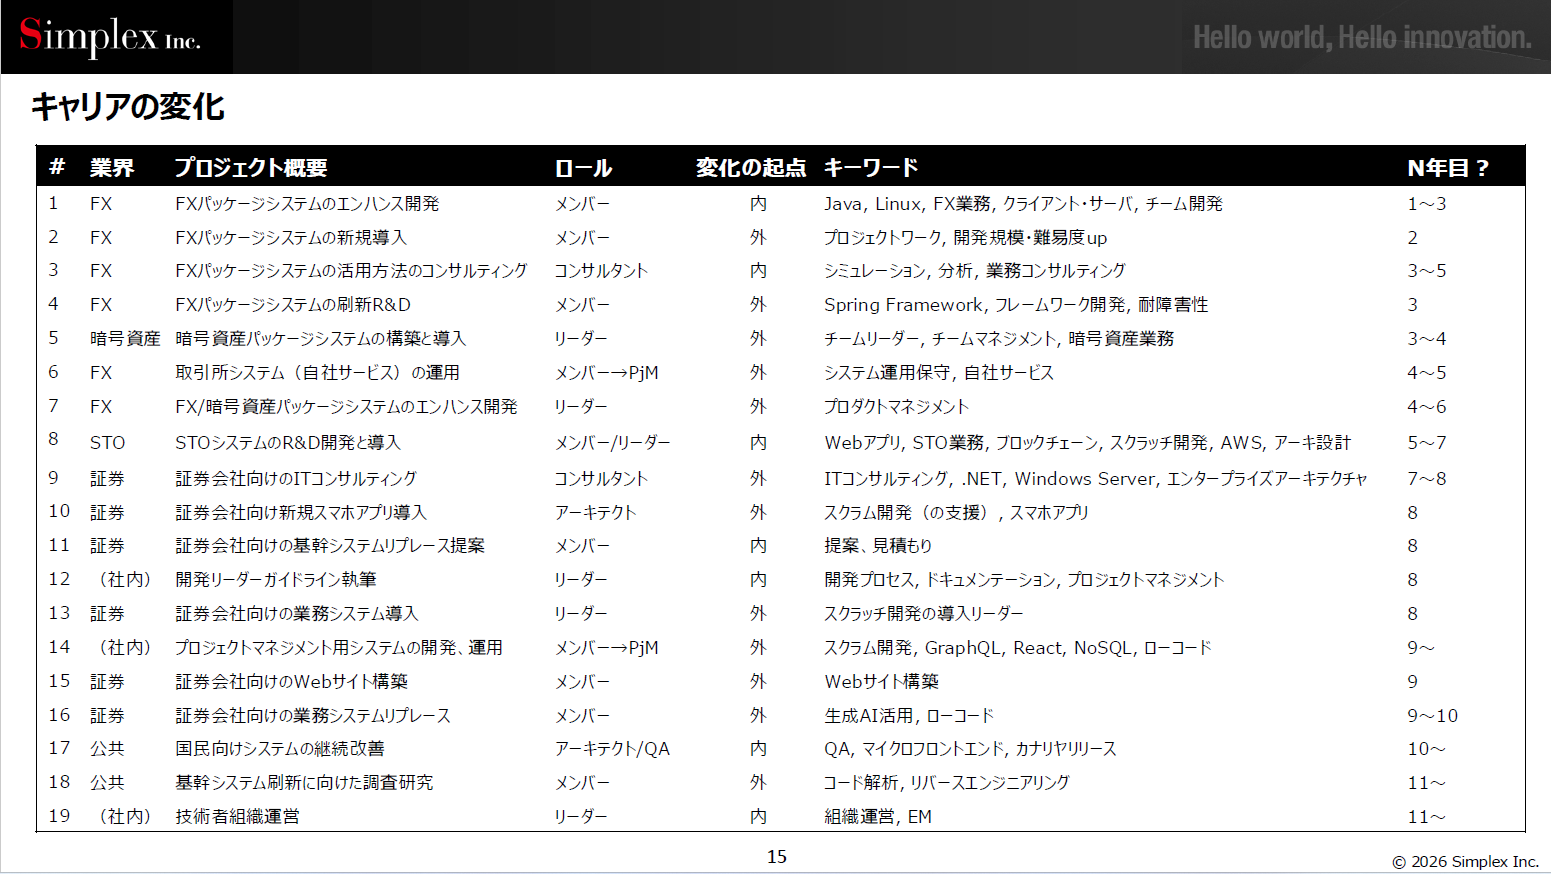This screenshot has width=1551, height=874.
Task: Click the 暗号資産 industry cell in row 5
Action: [125, 339]
